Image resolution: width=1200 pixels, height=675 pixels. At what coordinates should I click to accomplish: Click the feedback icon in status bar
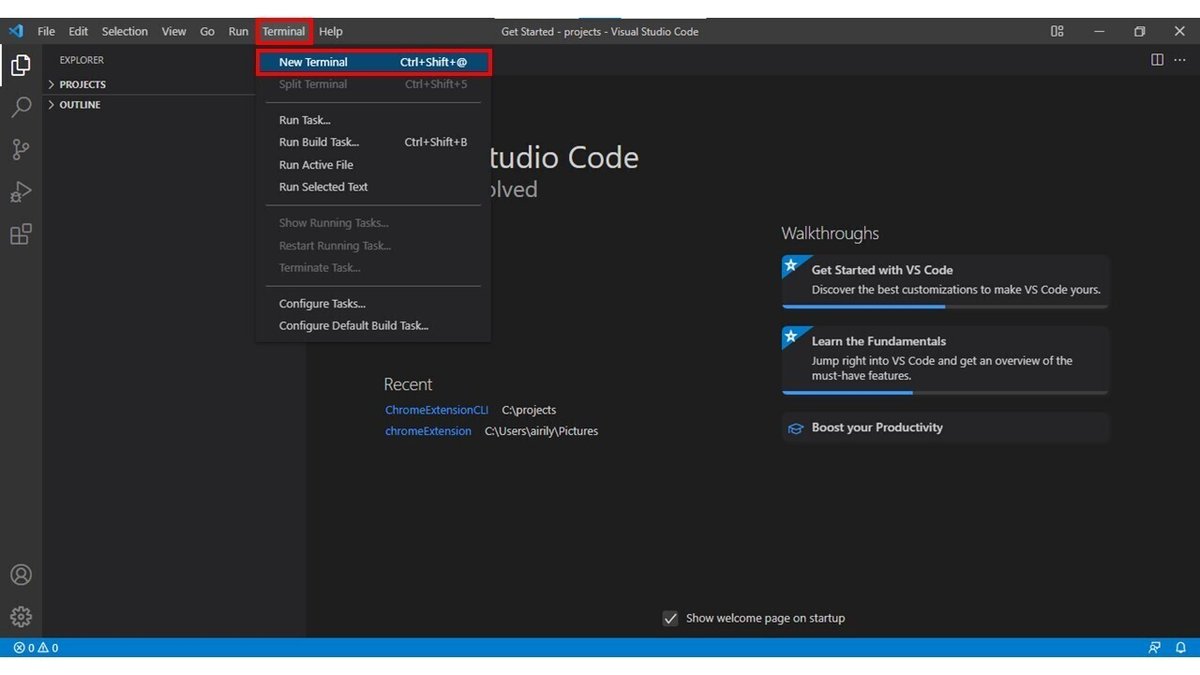(1155, 647)
